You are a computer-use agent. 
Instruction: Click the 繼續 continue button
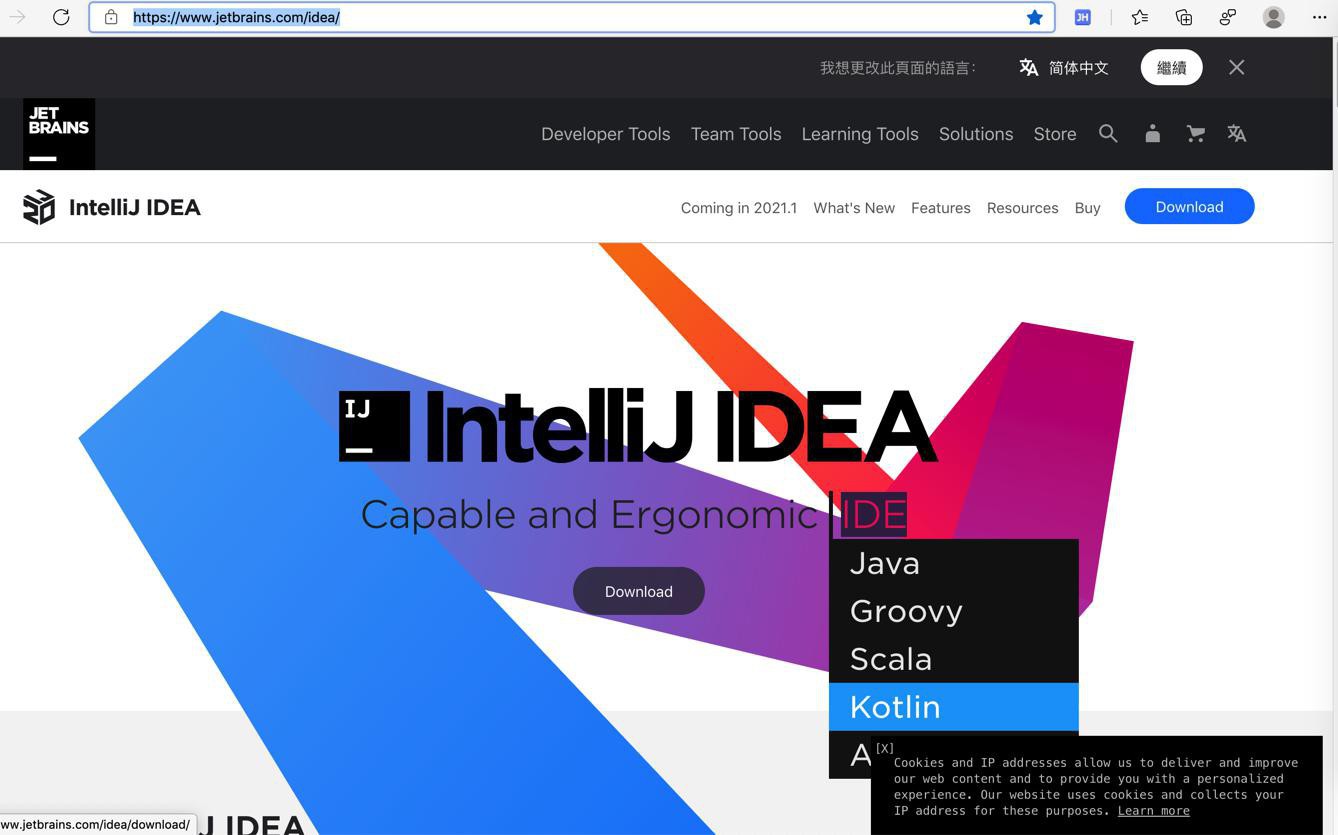point(1171,67)
